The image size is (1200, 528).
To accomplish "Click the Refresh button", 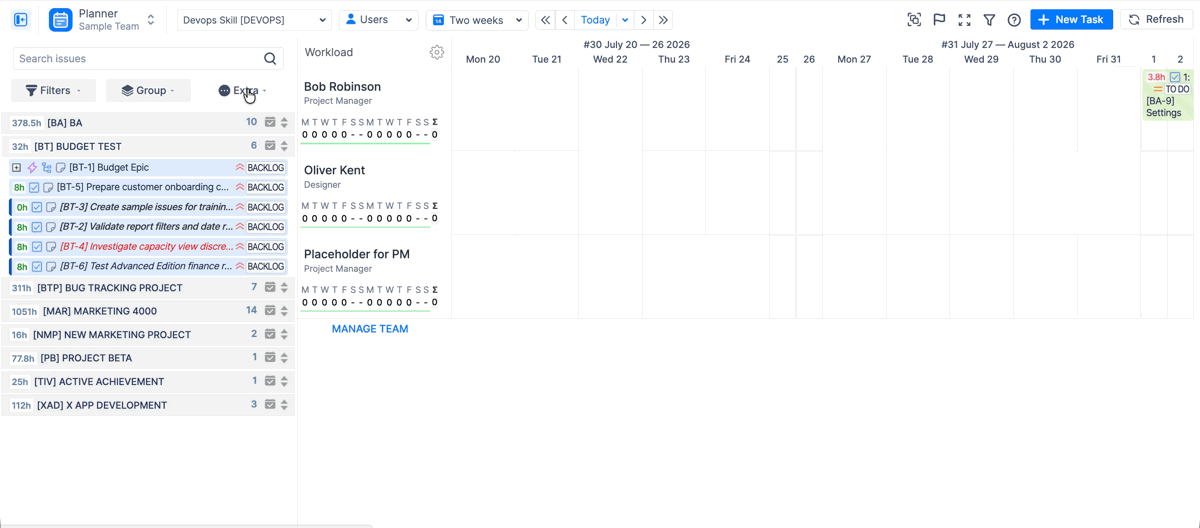I will click(1156, 20).
